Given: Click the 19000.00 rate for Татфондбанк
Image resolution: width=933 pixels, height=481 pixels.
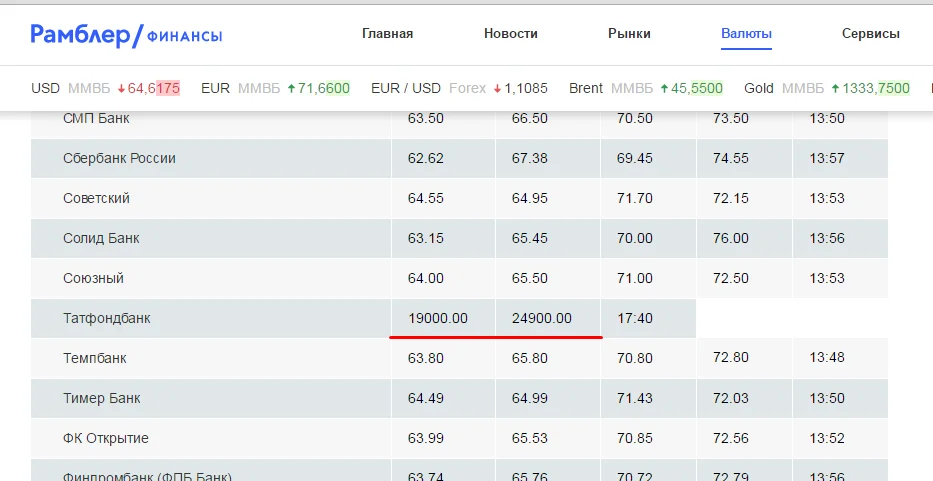Looking at the screenshot, I should pyautogui.click(x=438, y=318).
